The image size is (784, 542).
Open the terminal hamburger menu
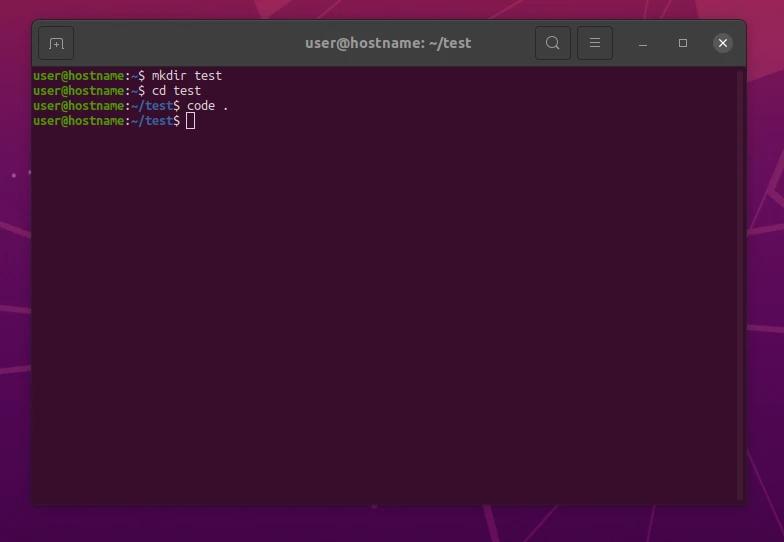coord(594,44)
